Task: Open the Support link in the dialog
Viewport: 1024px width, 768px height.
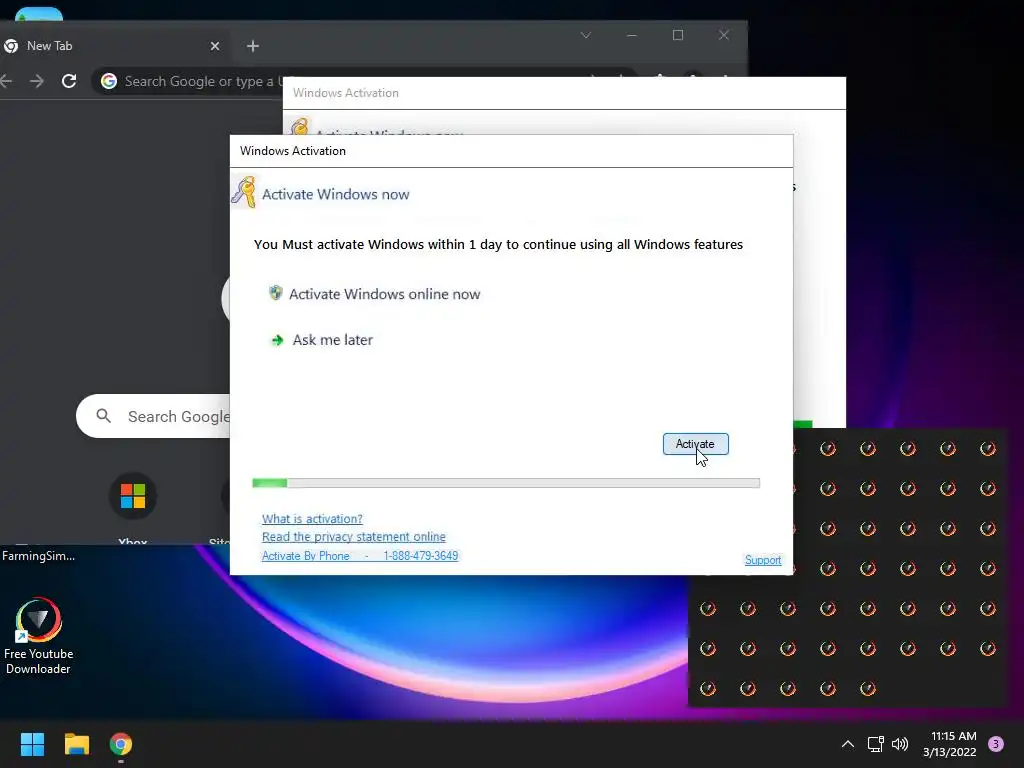Action: click(x=763, y=560)
